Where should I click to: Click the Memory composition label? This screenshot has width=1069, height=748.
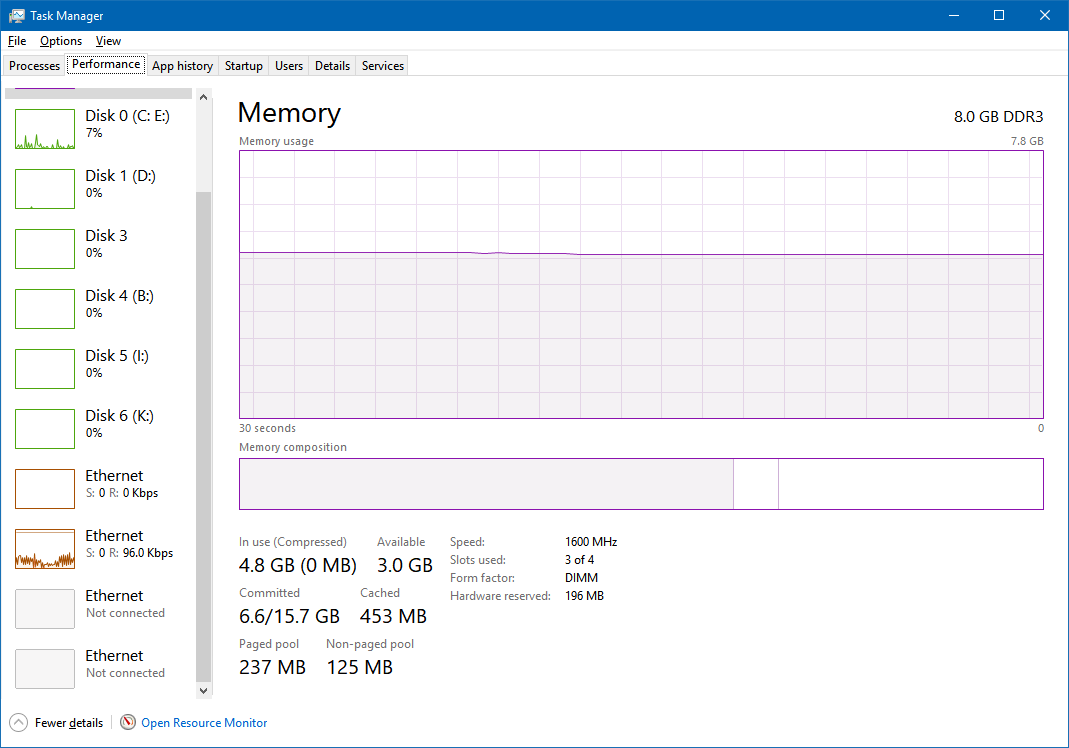(x=292, y=447)
